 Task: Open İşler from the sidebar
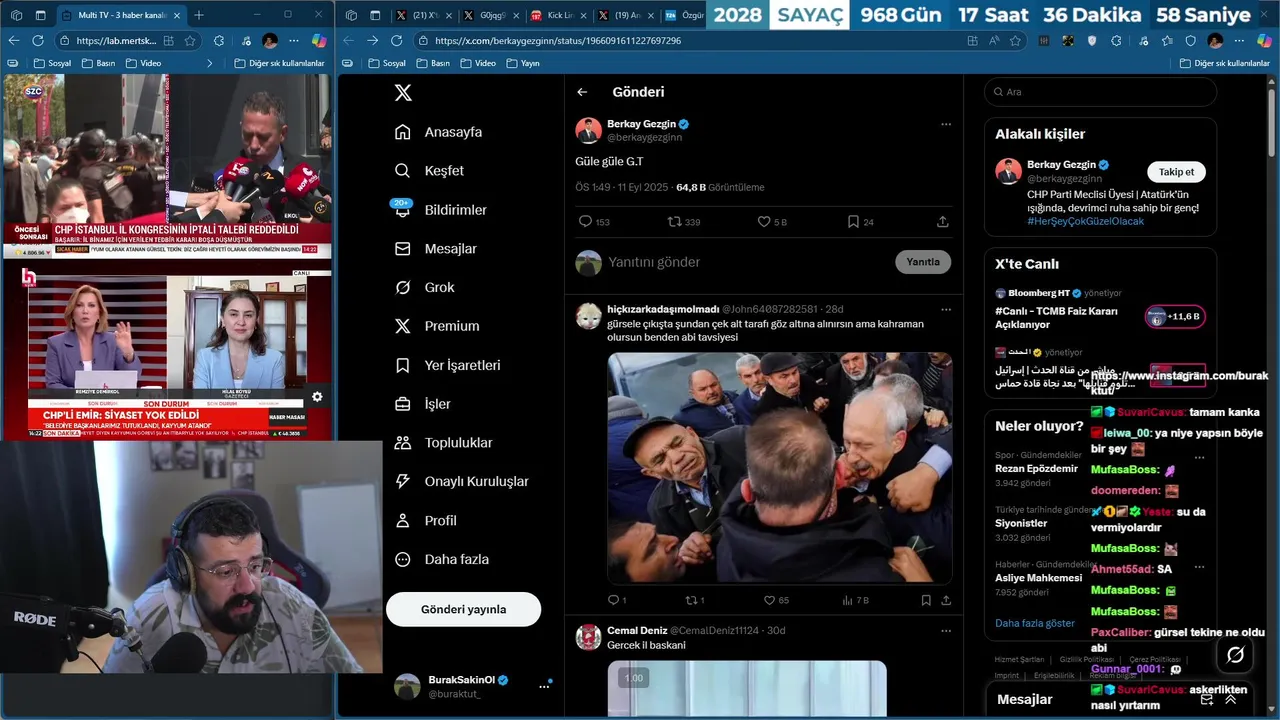coord(423,404)
